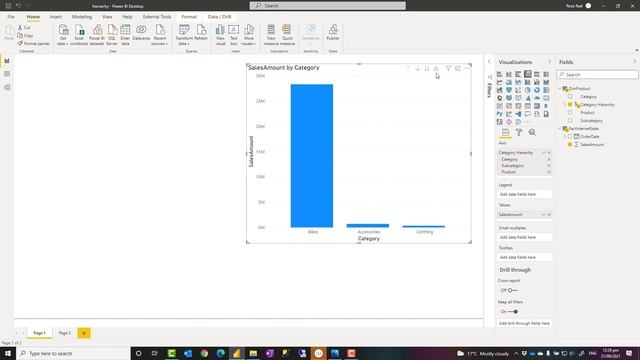The height and width of the screenshot is (360, 640).
Task: Switch to the Modeling ribbon tab
Action: pos(82,17)
